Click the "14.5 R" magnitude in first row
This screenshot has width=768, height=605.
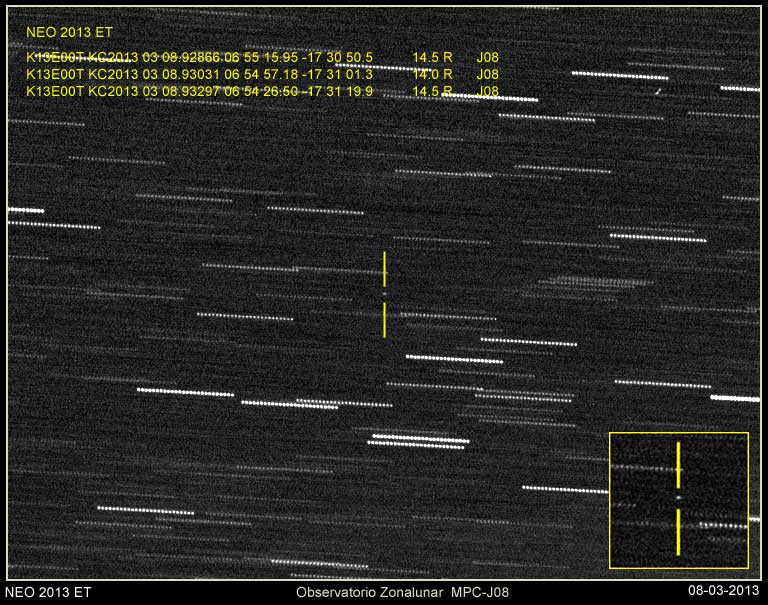[x=433, y=58]
